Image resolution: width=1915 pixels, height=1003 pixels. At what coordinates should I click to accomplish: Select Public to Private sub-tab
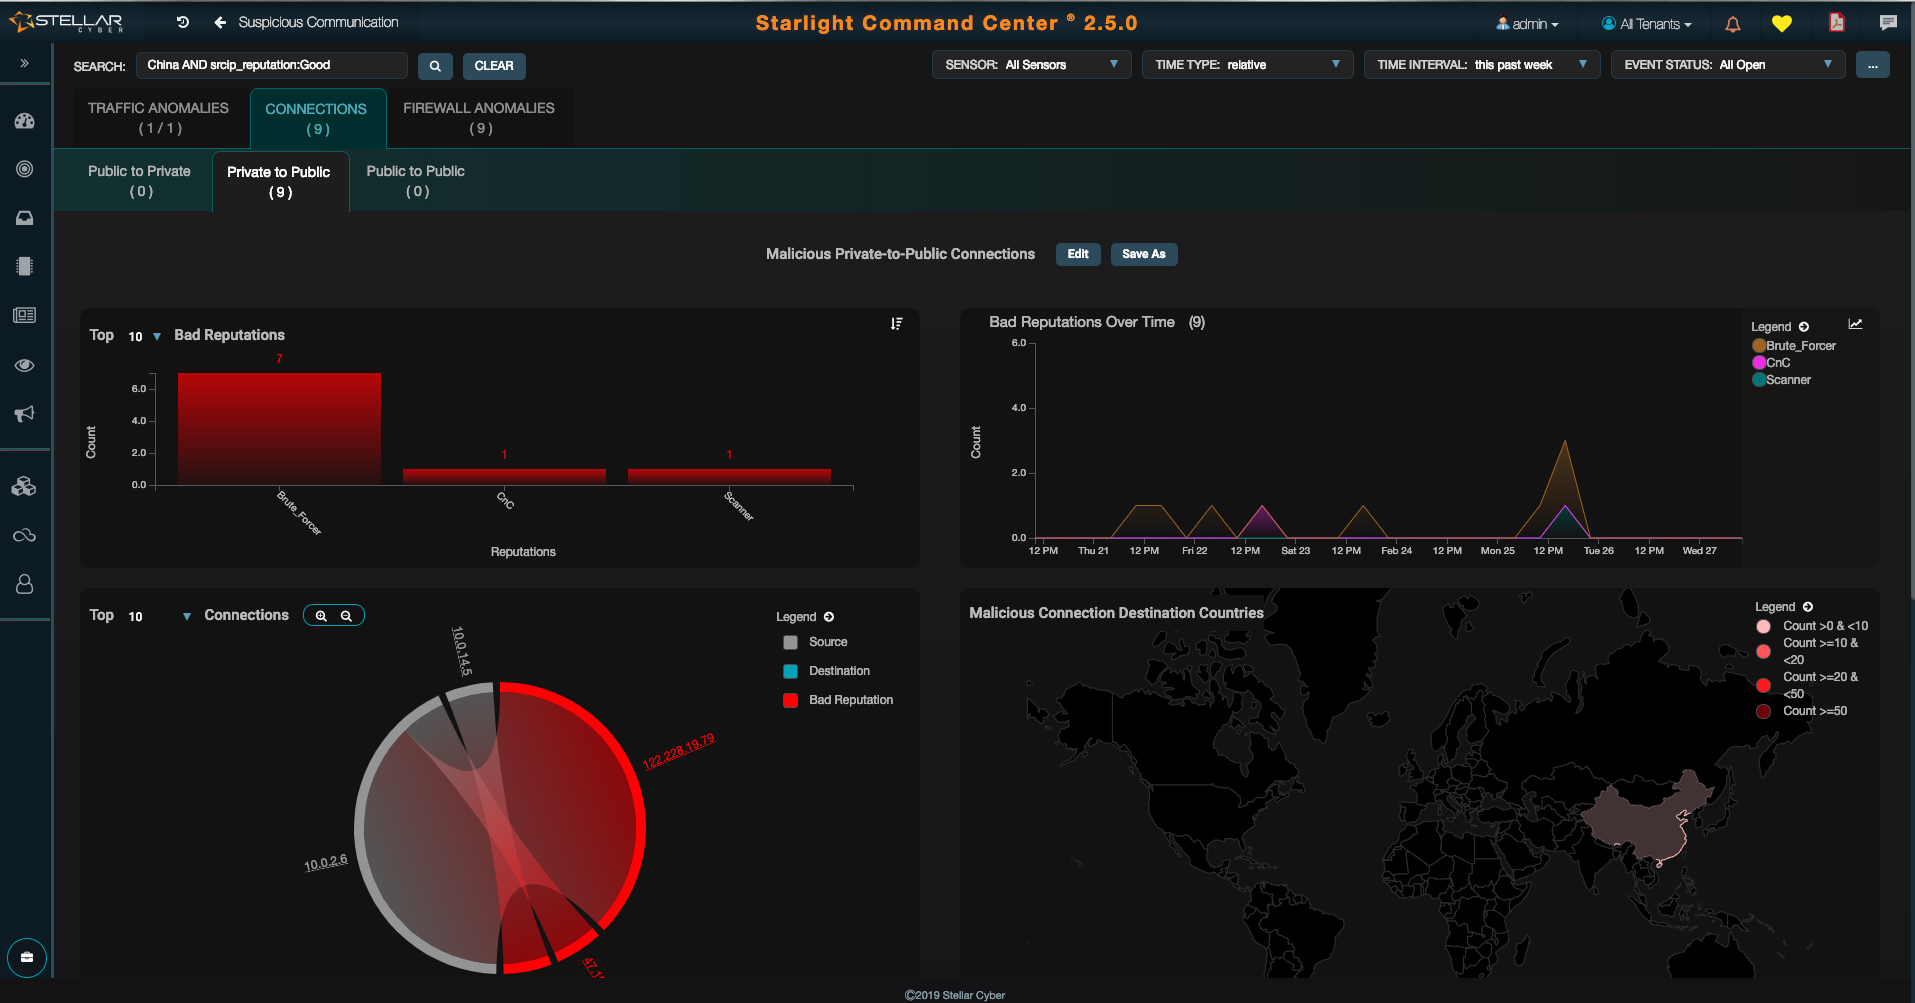coord(139,181)
